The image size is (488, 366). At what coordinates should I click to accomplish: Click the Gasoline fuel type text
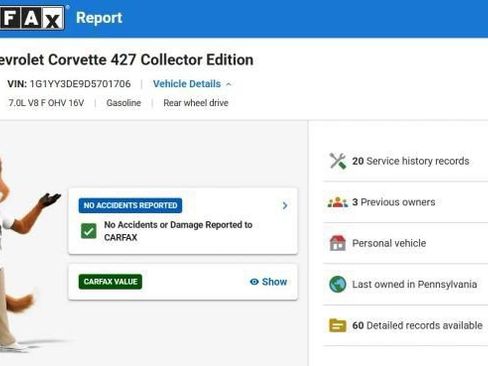point(124,103)
